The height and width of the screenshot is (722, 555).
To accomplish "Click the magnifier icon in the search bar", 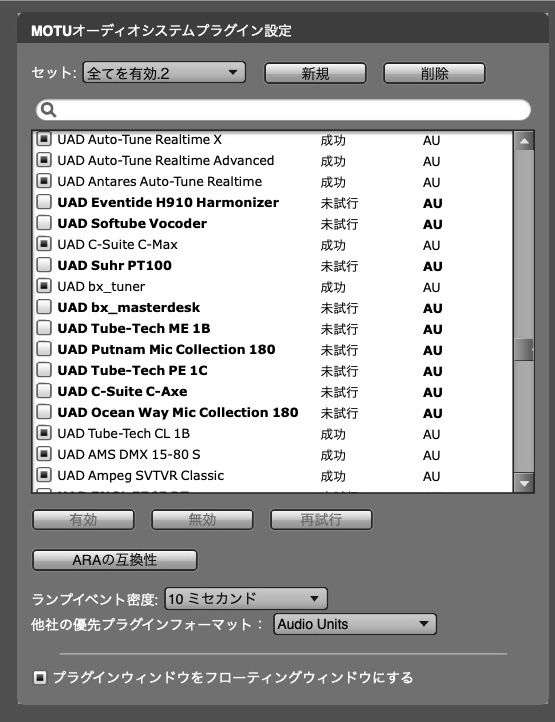I will [48, 110].
